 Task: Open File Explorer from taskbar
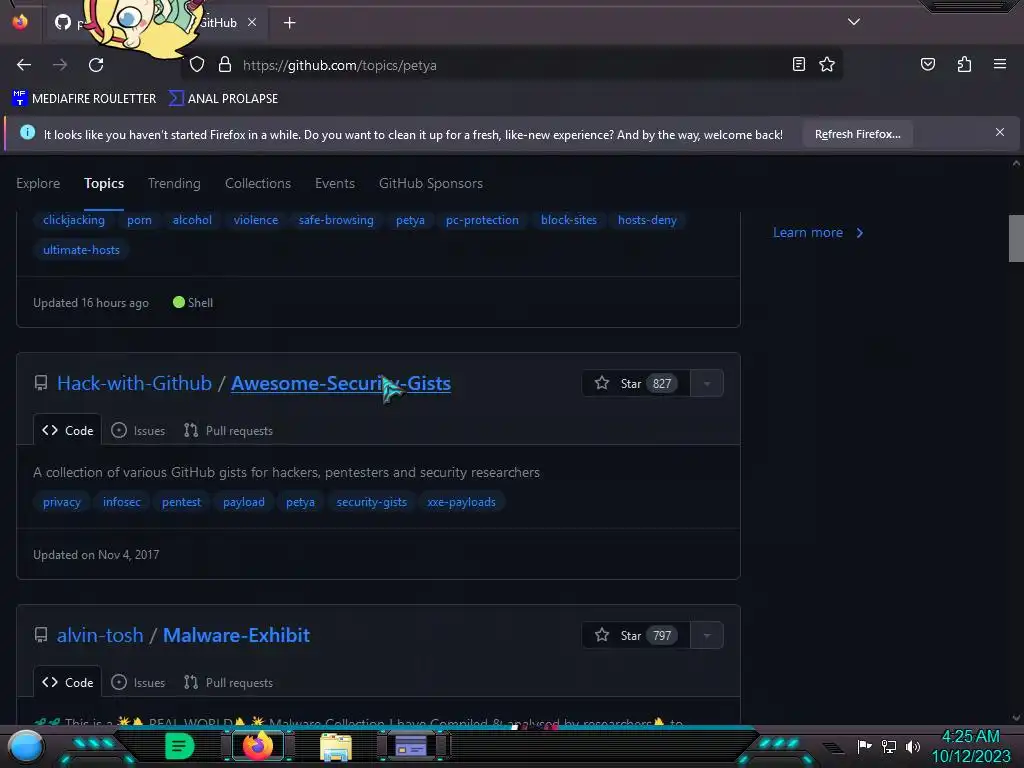tap(336, 746)
